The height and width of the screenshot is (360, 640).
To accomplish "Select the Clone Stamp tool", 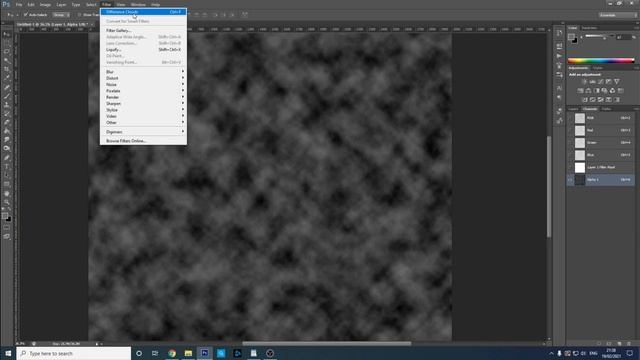I will coord(7,105).
